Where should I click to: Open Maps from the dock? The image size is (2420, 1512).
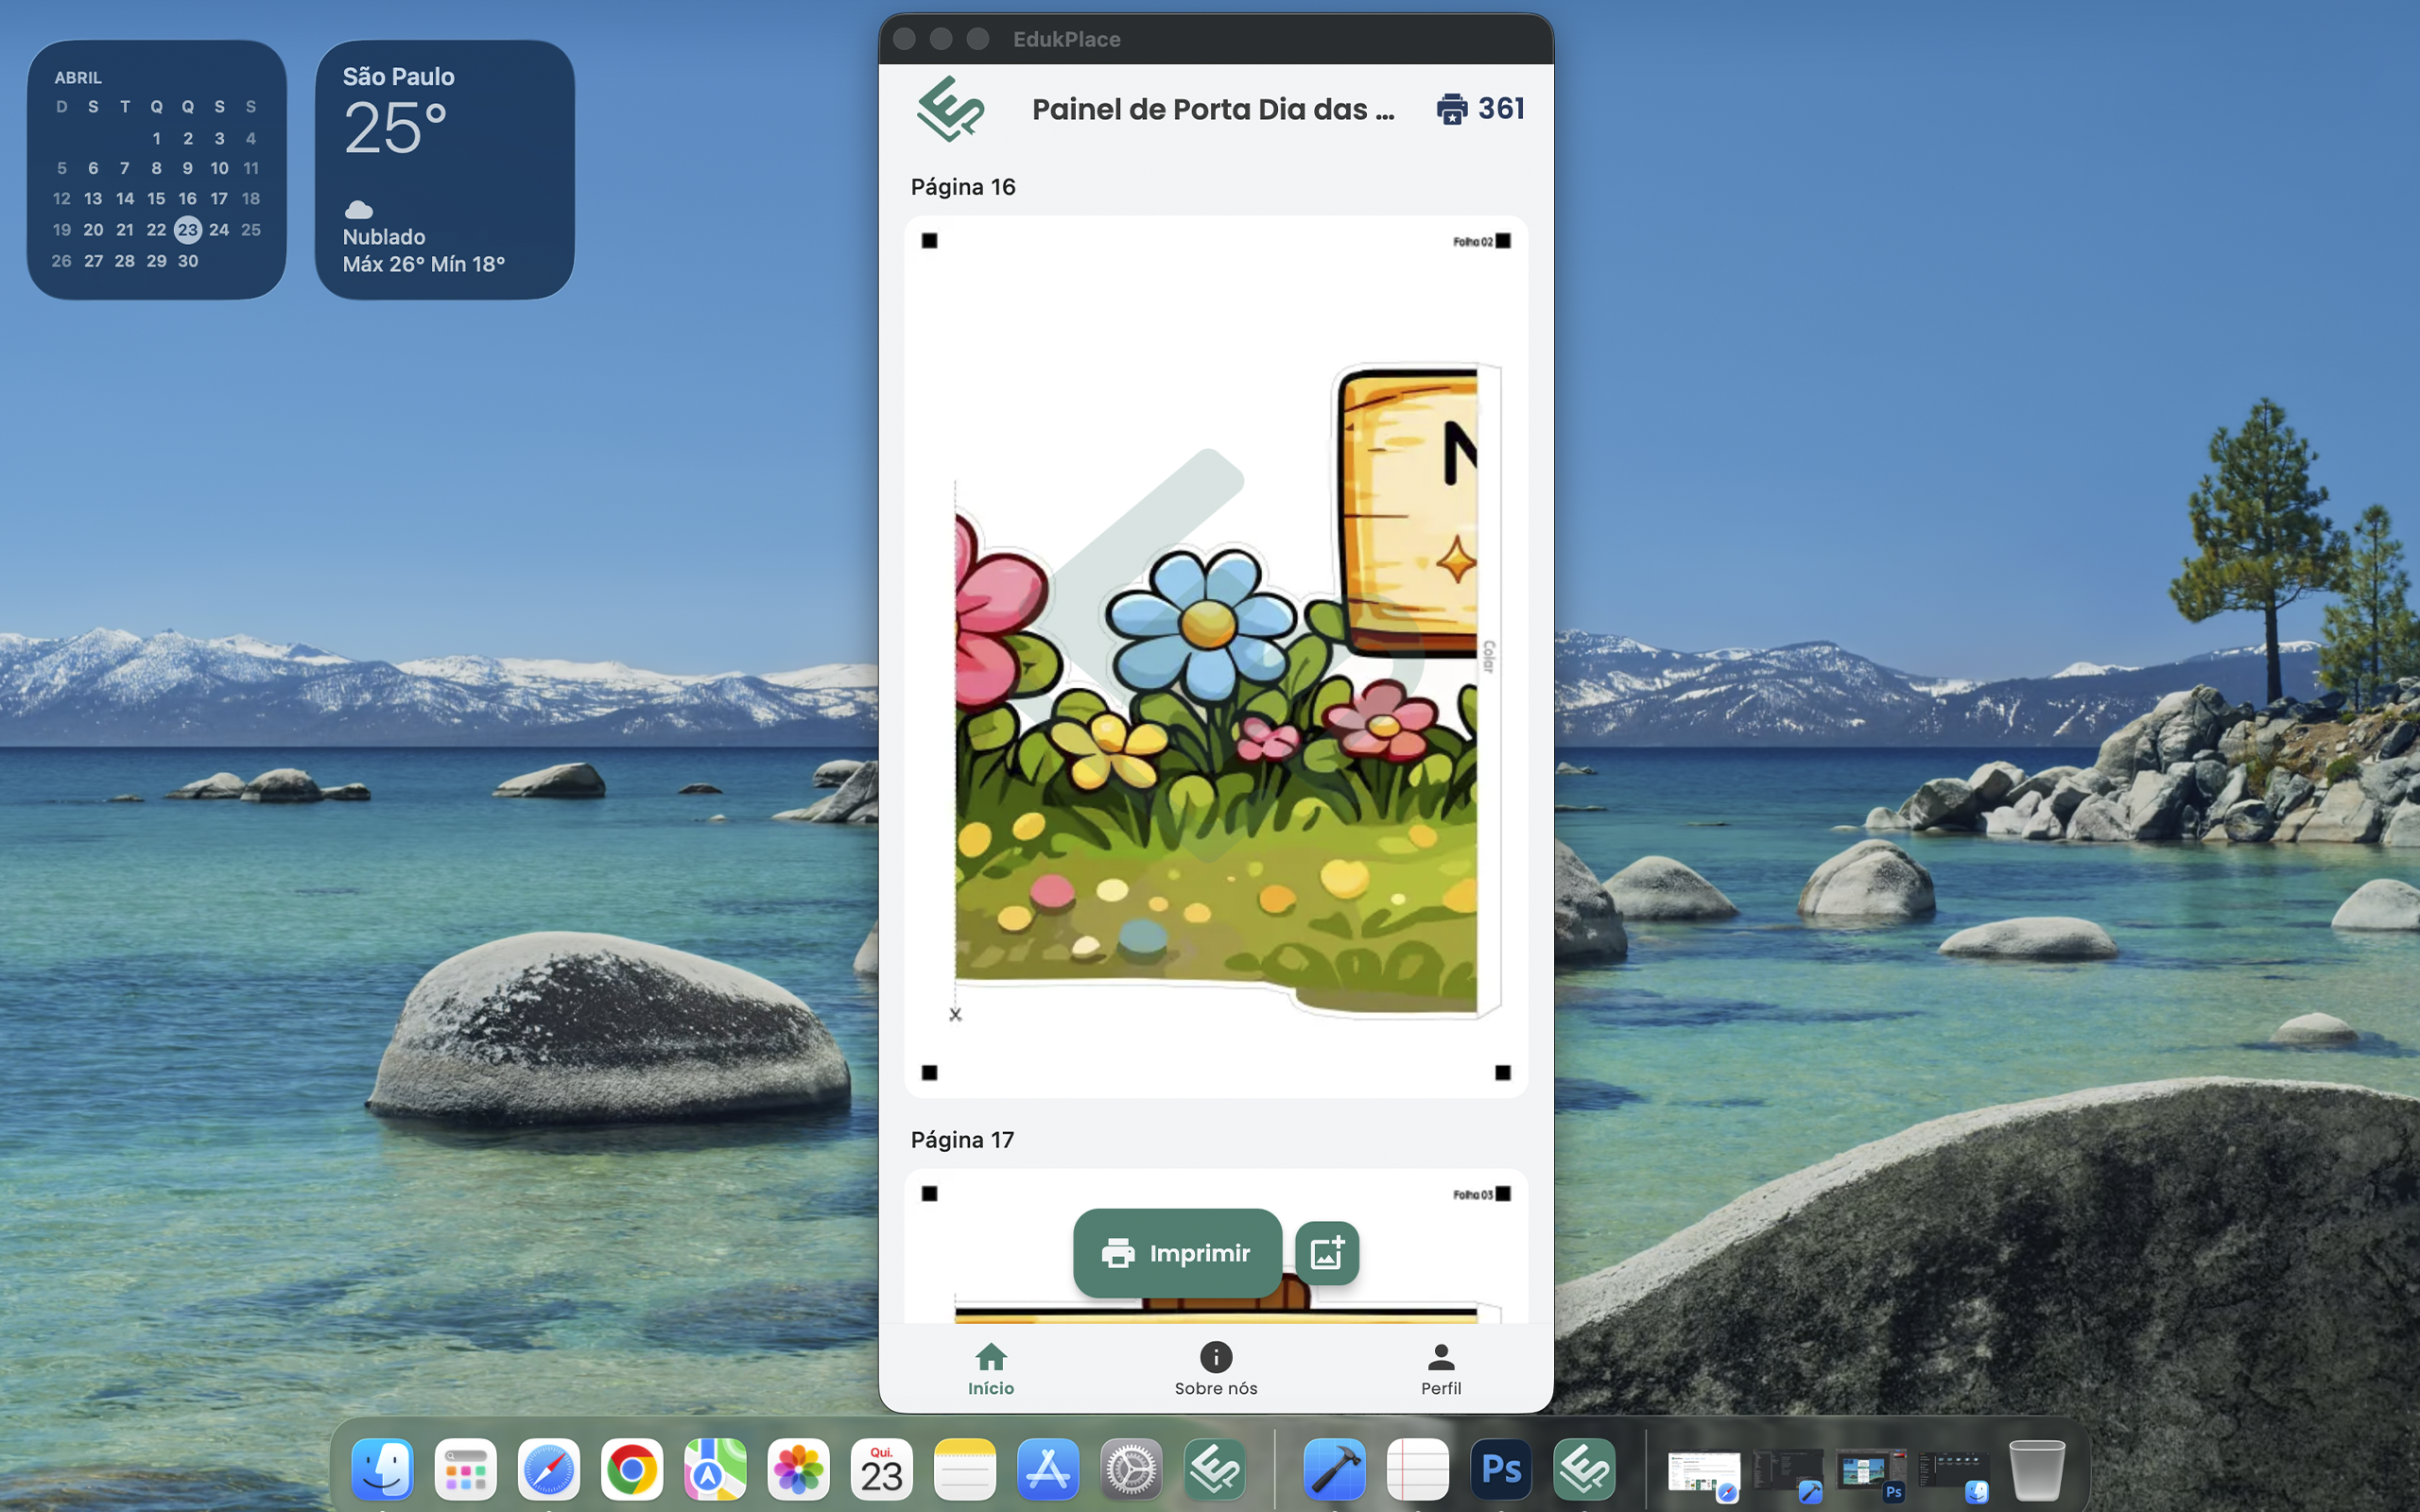click(715, 1469)
